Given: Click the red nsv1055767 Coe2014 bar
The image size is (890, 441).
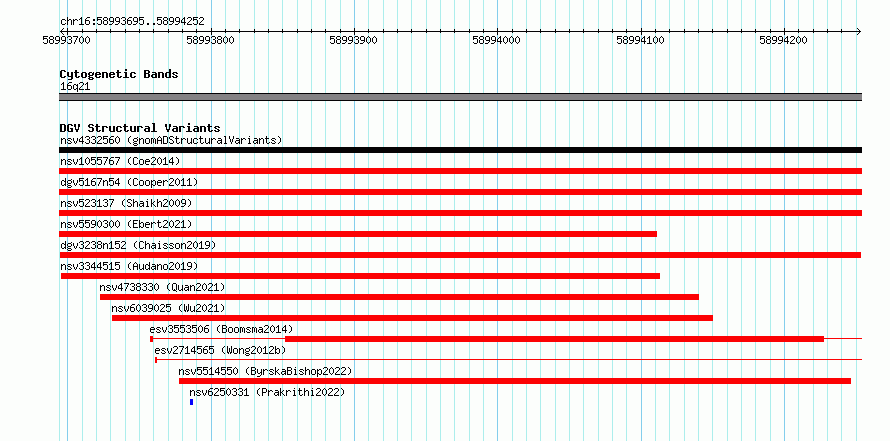Looking at the screenshot, I should (x=460, y=171).
